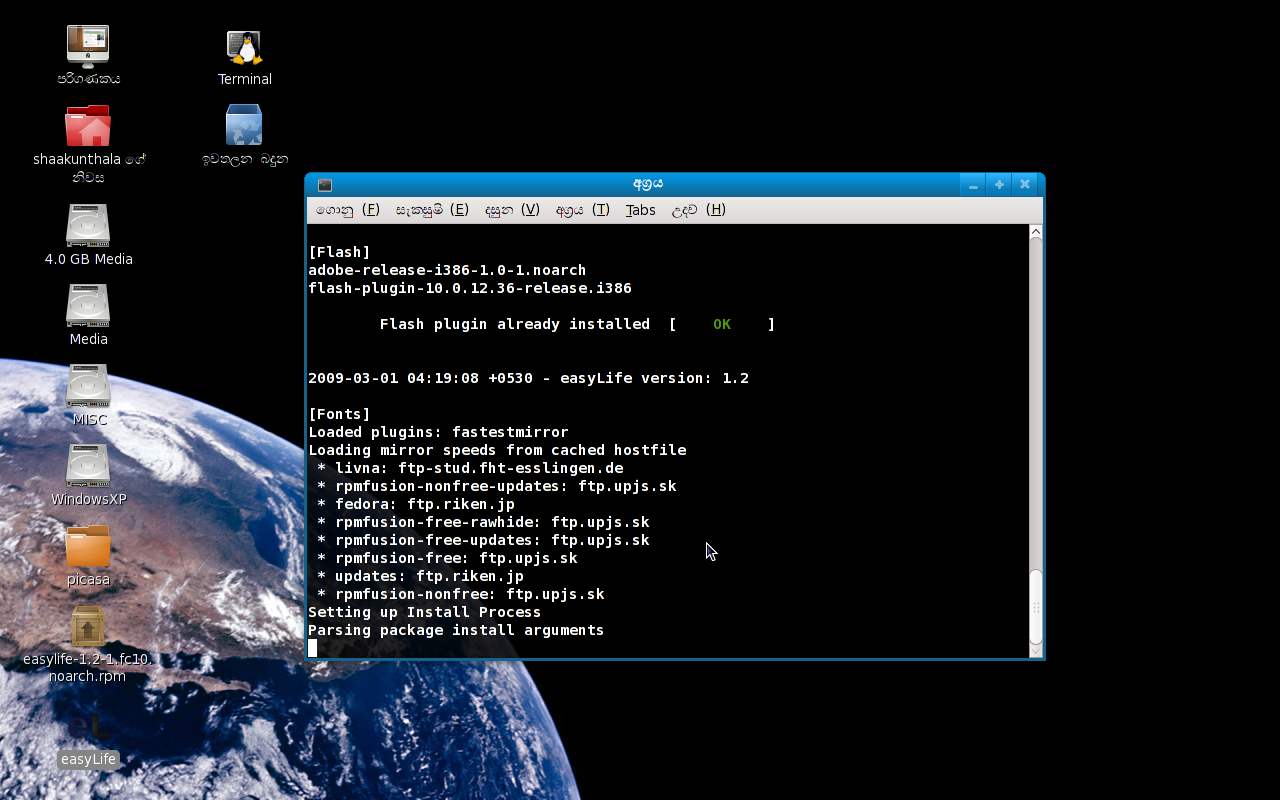Launch the Terminal desktop icon

(244, 47)
